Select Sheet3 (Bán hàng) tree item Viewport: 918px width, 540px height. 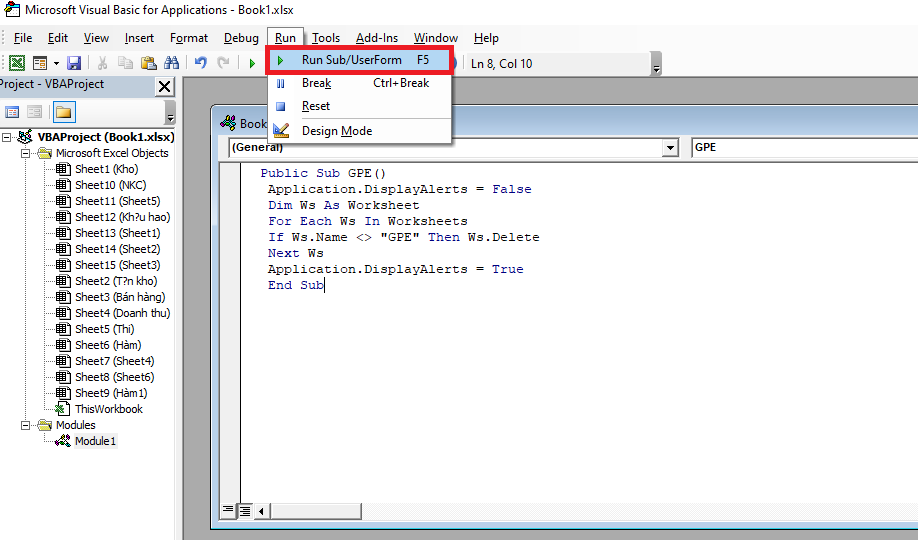click(120, 298)
